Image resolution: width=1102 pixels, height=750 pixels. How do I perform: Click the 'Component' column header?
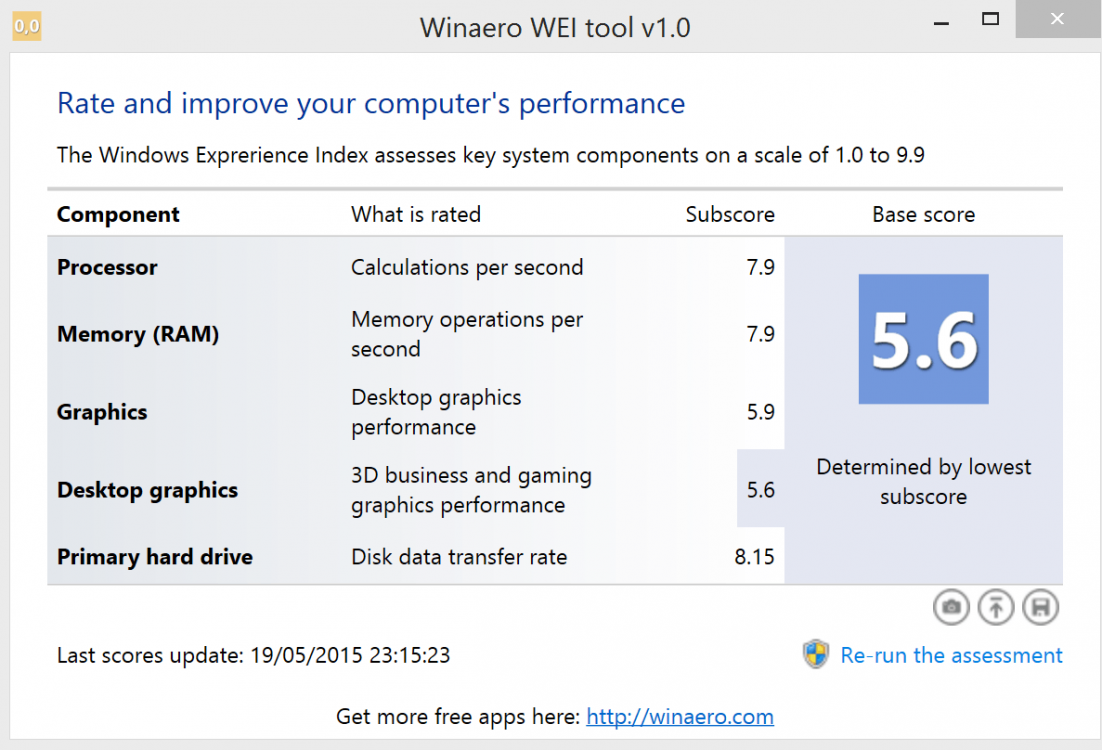pos(118,214)
